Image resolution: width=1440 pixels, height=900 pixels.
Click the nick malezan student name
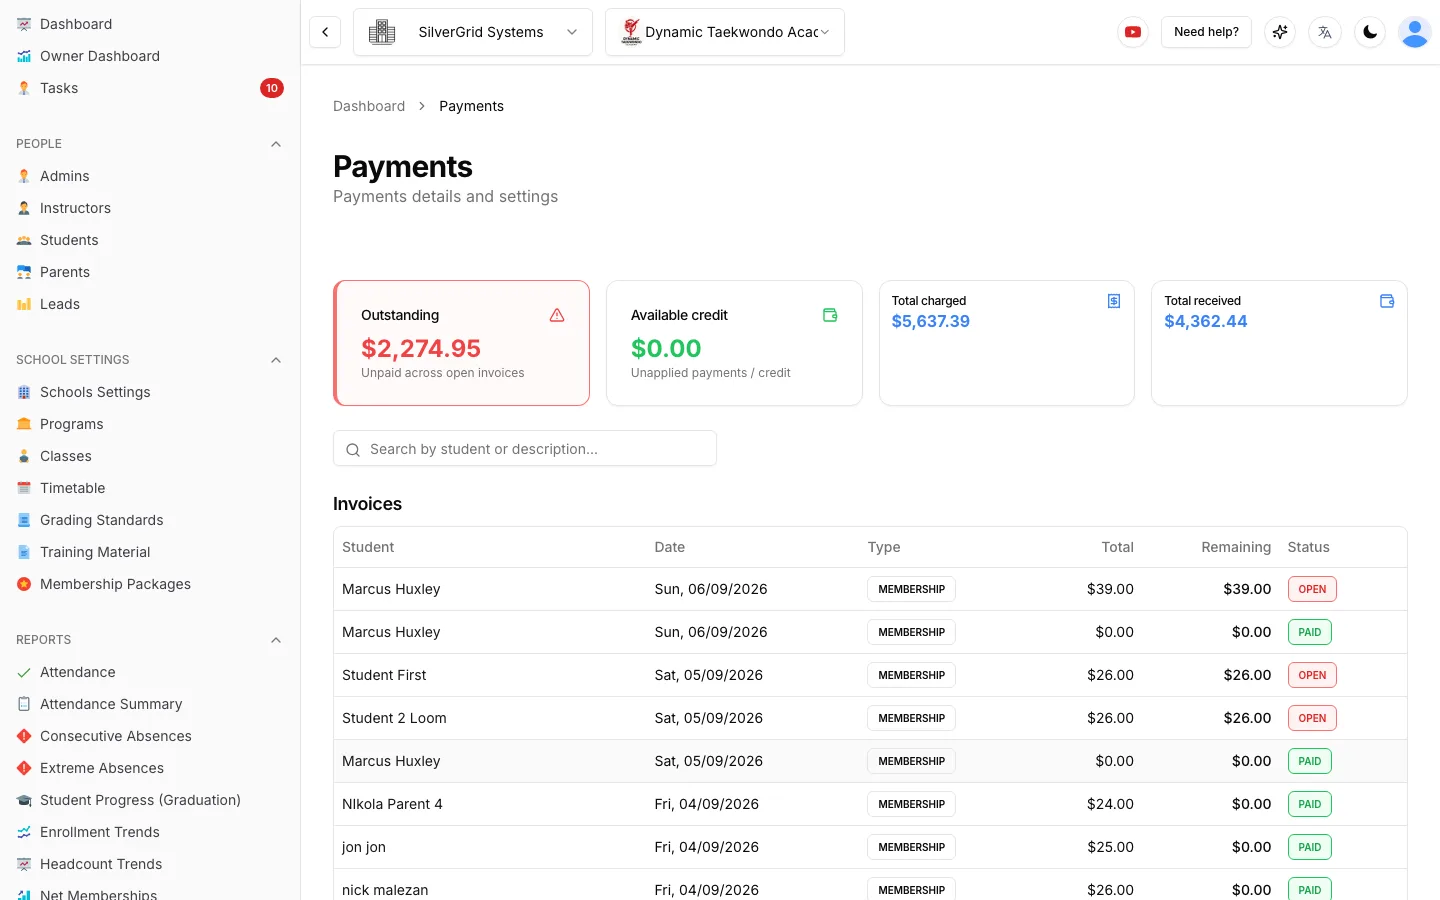pyautogui.click(x=385, y=890)
